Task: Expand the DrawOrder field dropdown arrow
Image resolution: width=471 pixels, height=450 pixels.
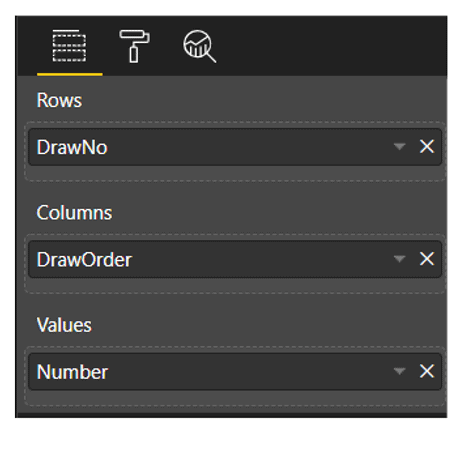Action: (x=399, y=259)
